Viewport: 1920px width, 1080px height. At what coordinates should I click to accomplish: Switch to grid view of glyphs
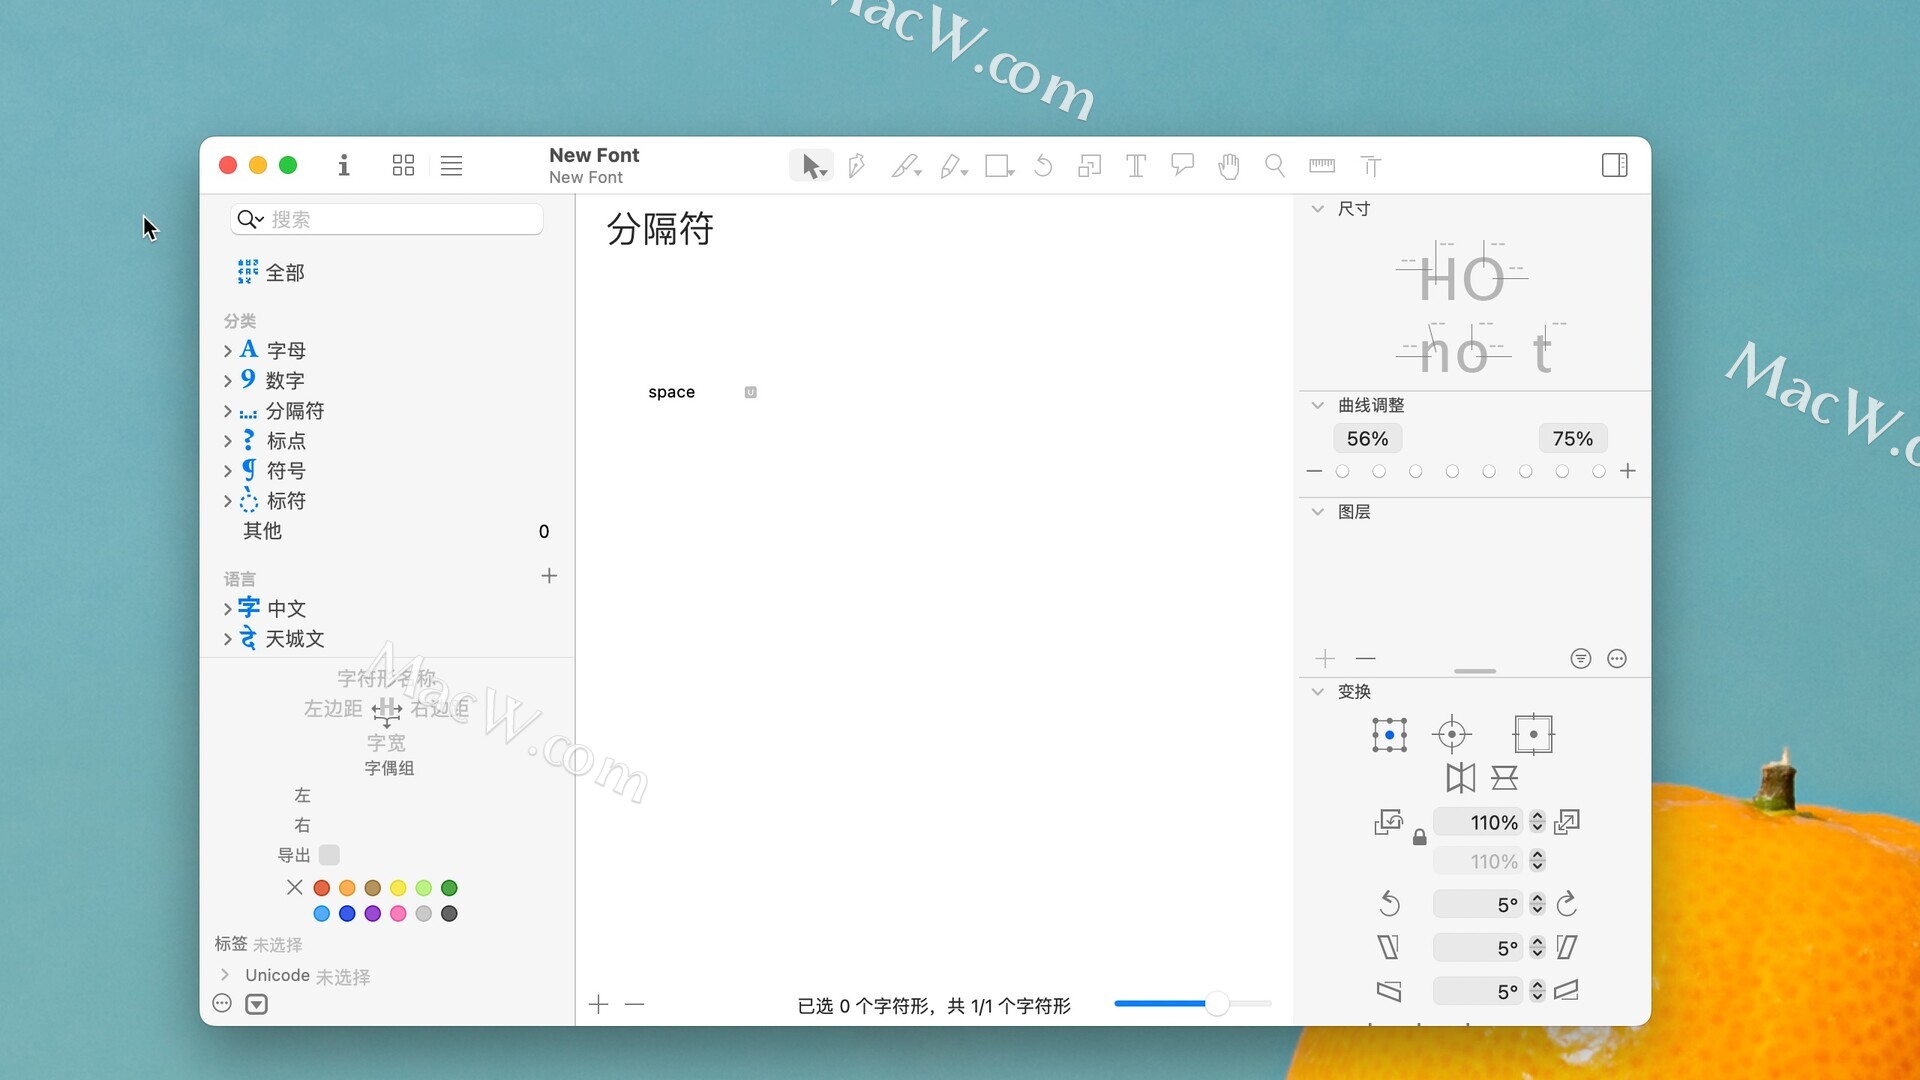[x=403, y=165]
